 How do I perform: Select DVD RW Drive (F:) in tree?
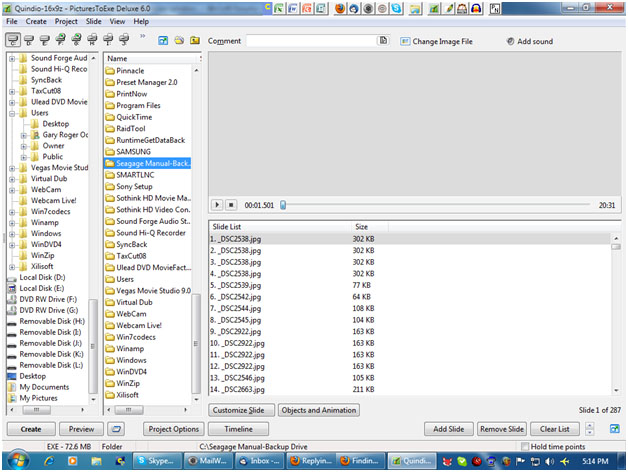point(48,299)
